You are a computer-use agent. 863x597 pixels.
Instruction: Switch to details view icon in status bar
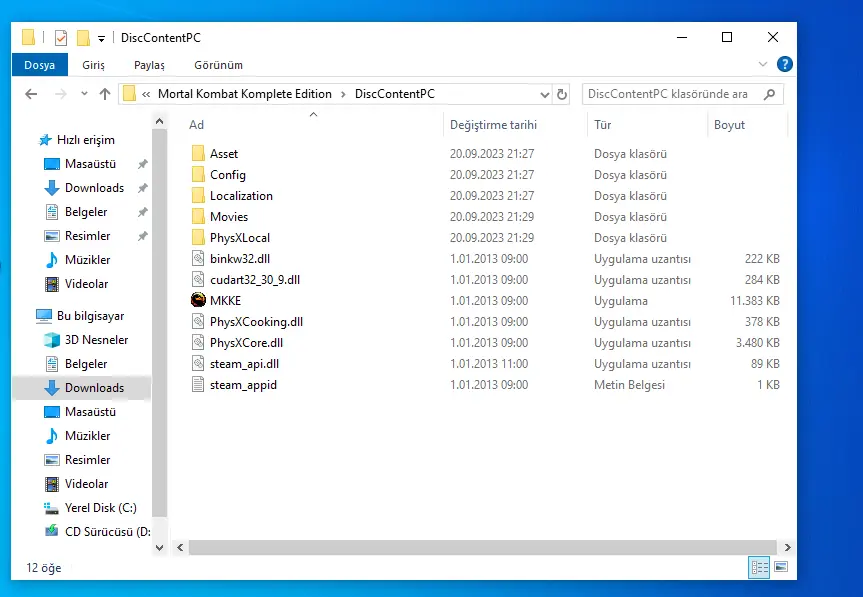pos(760,567)
